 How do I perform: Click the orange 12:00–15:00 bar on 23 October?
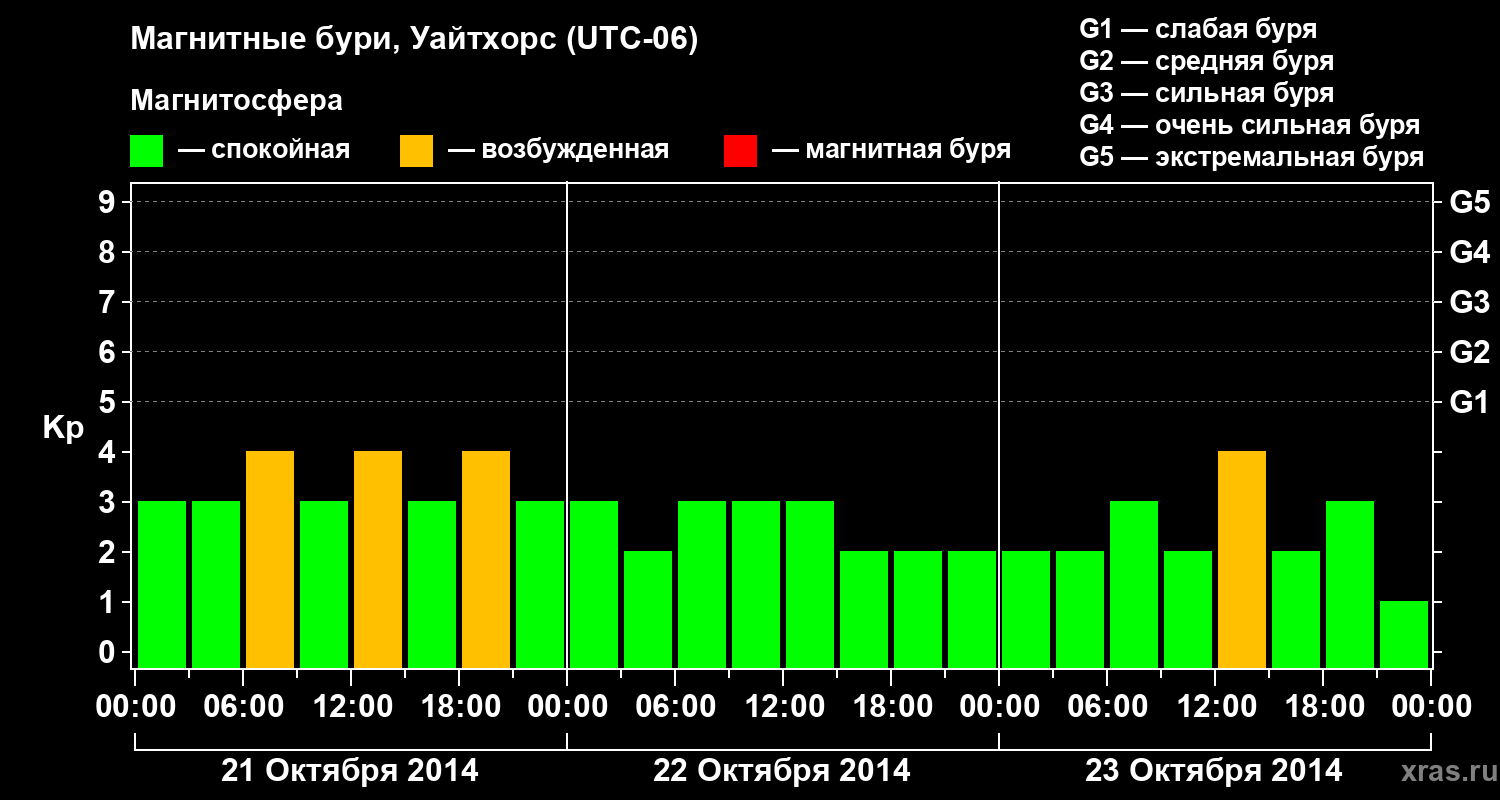1242,559
